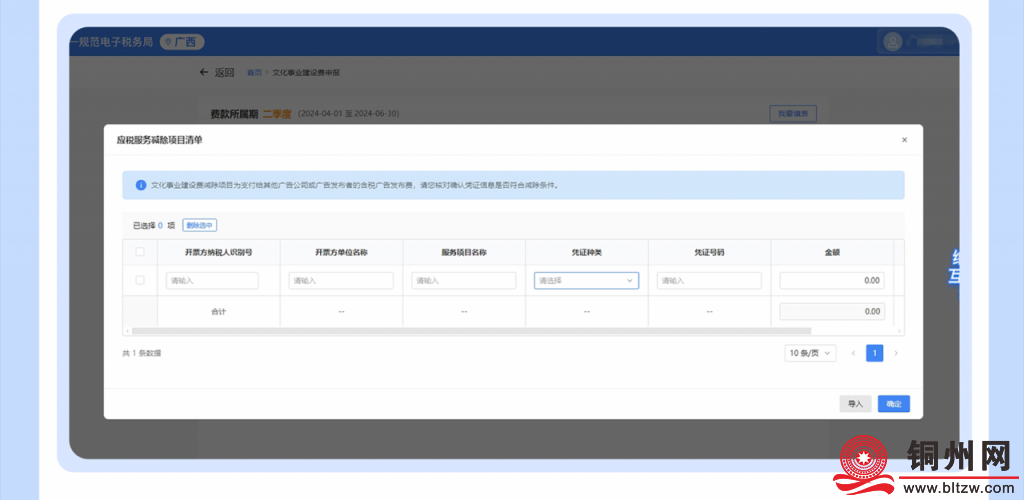1024x500 pixels.
Task: Tick the checkbox of the first table row
Action: pos(140,281)
